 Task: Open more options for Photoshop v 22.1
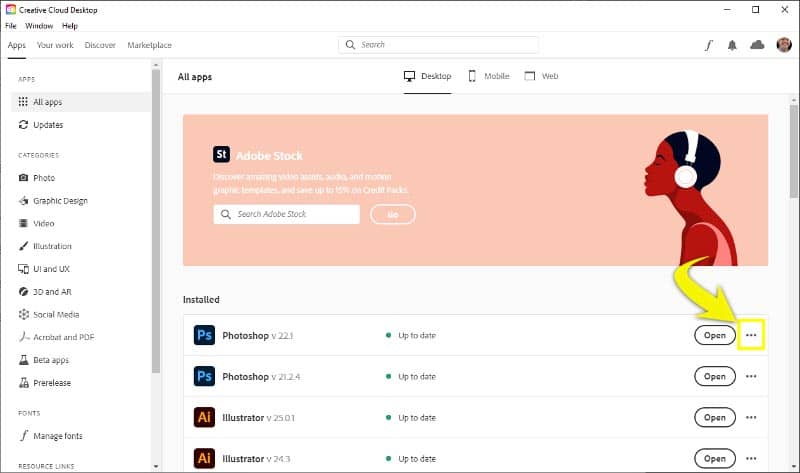[x=751, y=335]
